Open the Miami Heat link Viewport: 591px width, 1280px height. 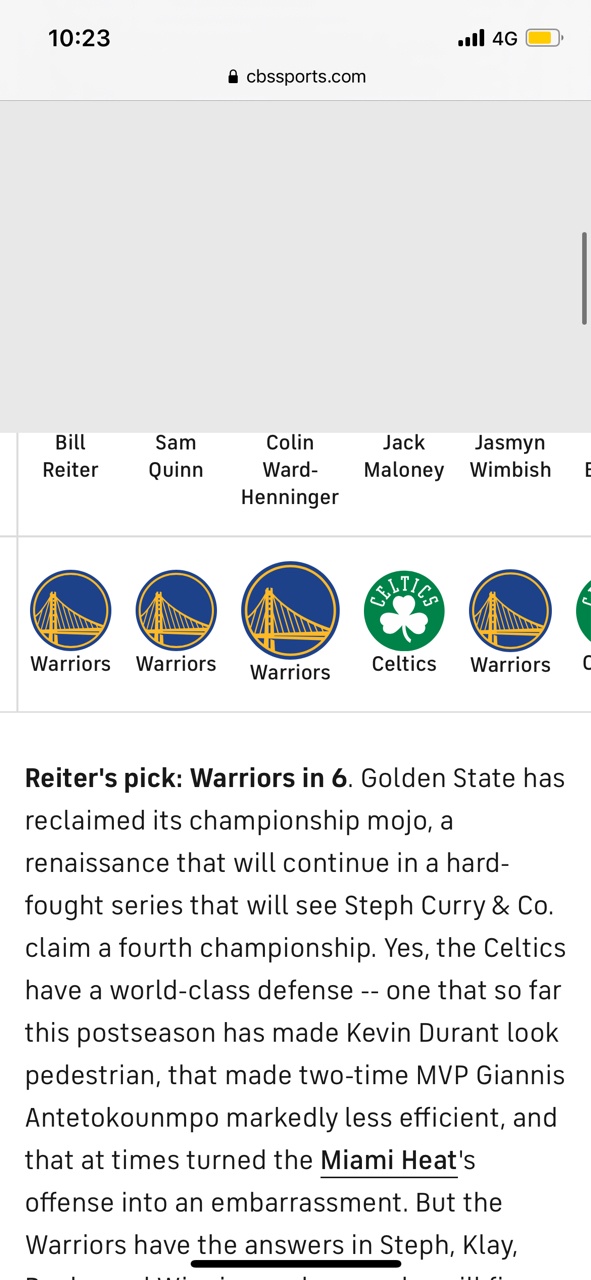388,1161
